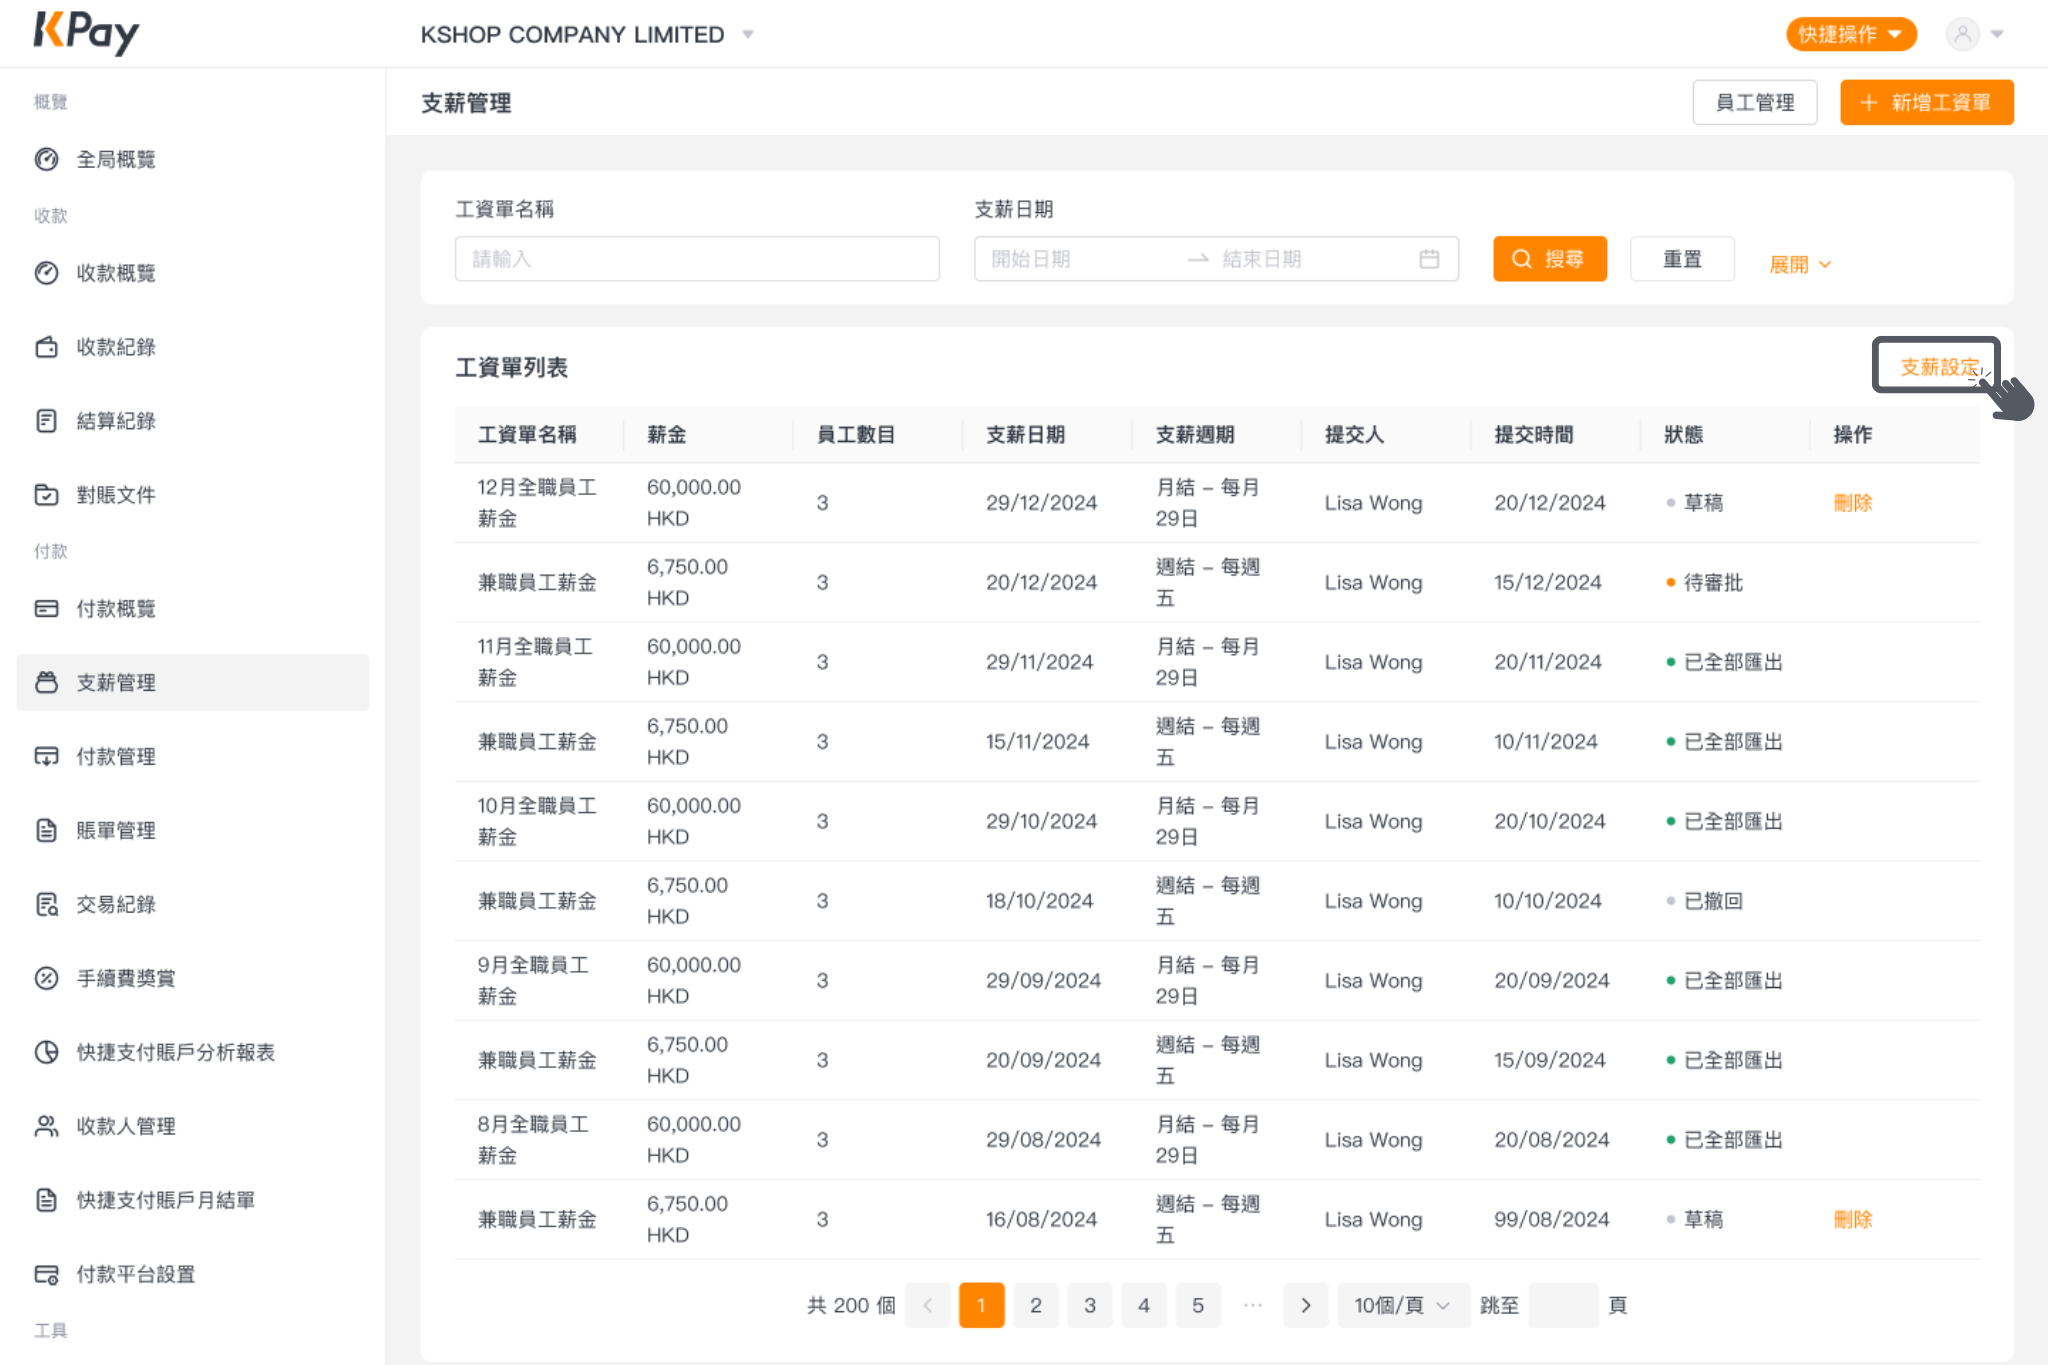This screenshot has width=2048, height=1365.
Task: Open 手續費獎賞 percent icon
Action: (46, 979)
